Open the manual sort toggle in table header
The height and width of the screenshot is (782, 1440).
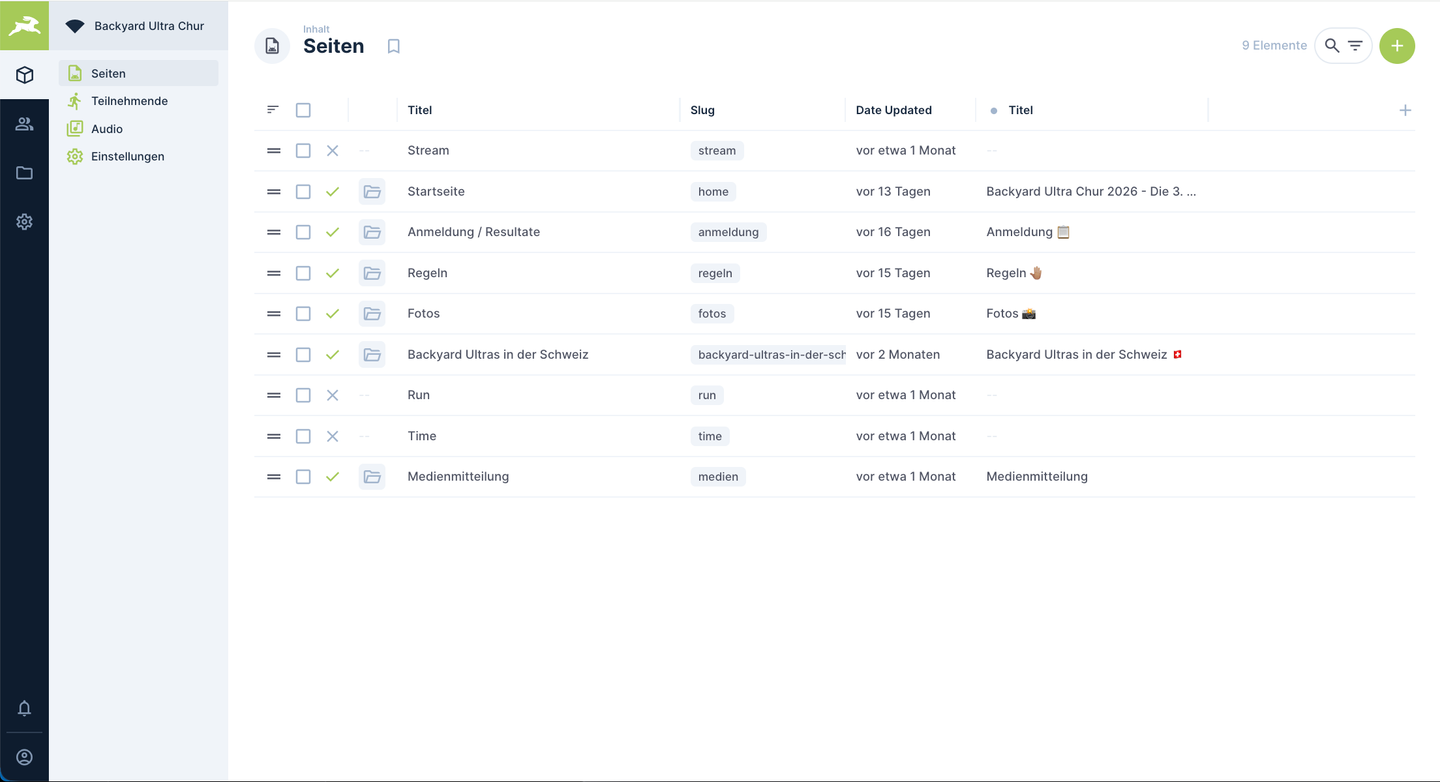pos(273,110)
